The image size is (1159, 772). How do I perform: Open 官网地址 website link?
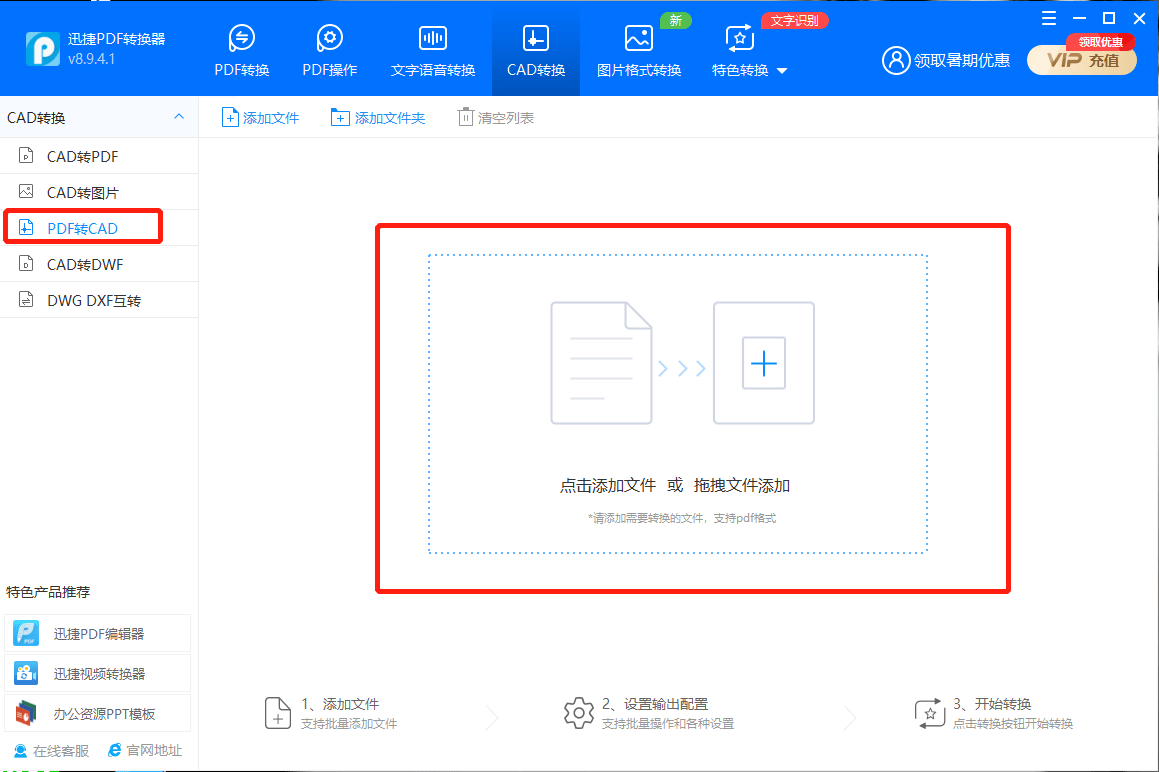[x=145, y=751]
